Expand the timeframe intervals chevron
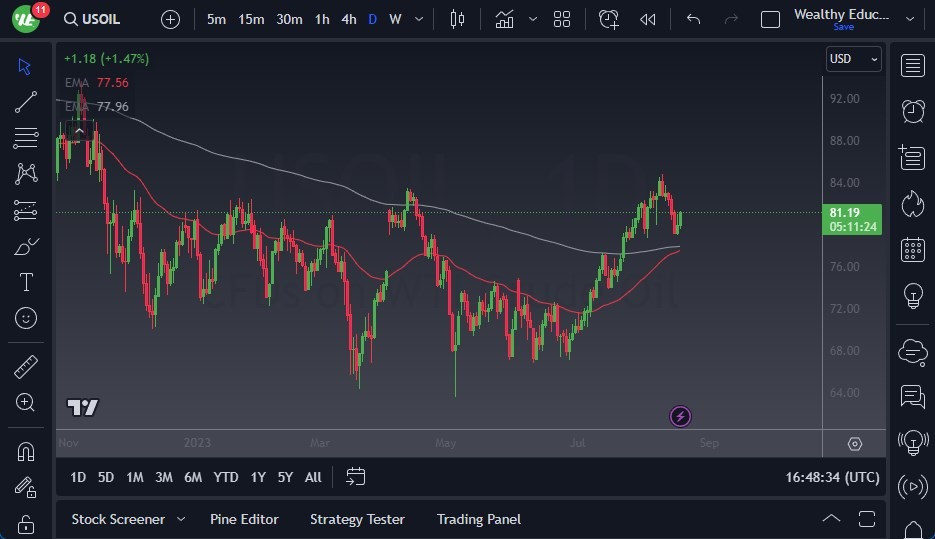The height and width of the screenshot is (539, 935). click(418, 19)
